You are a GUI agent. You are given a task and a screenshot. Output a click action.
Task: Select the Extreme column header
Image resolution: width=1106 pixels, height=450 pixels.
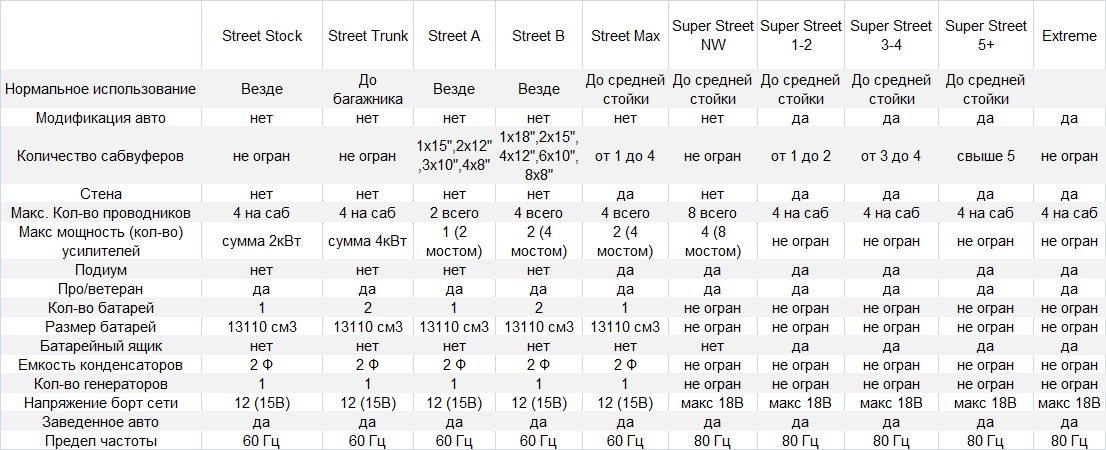point(1069,36)
